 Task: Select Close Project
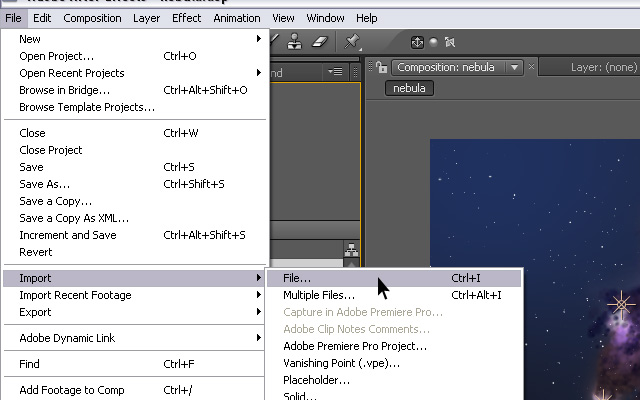tap(135, 150)
